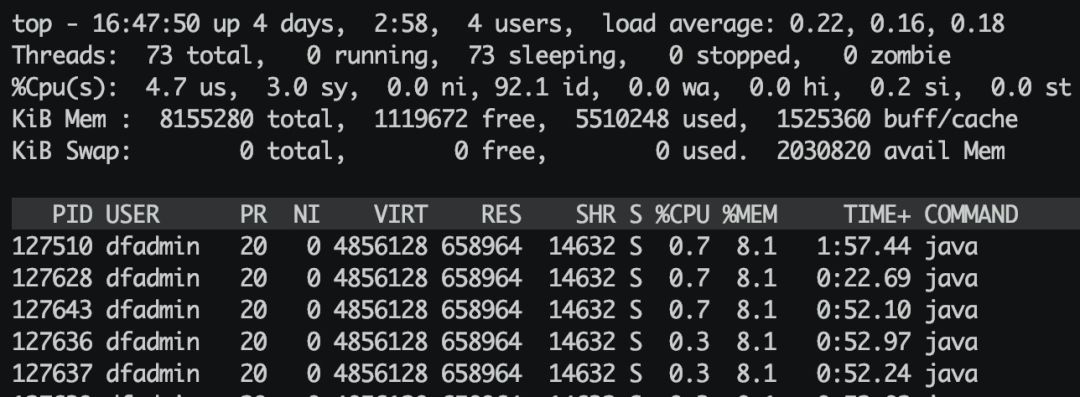
Task: Click the load average 0.22 value
Action: coord(817,24)
